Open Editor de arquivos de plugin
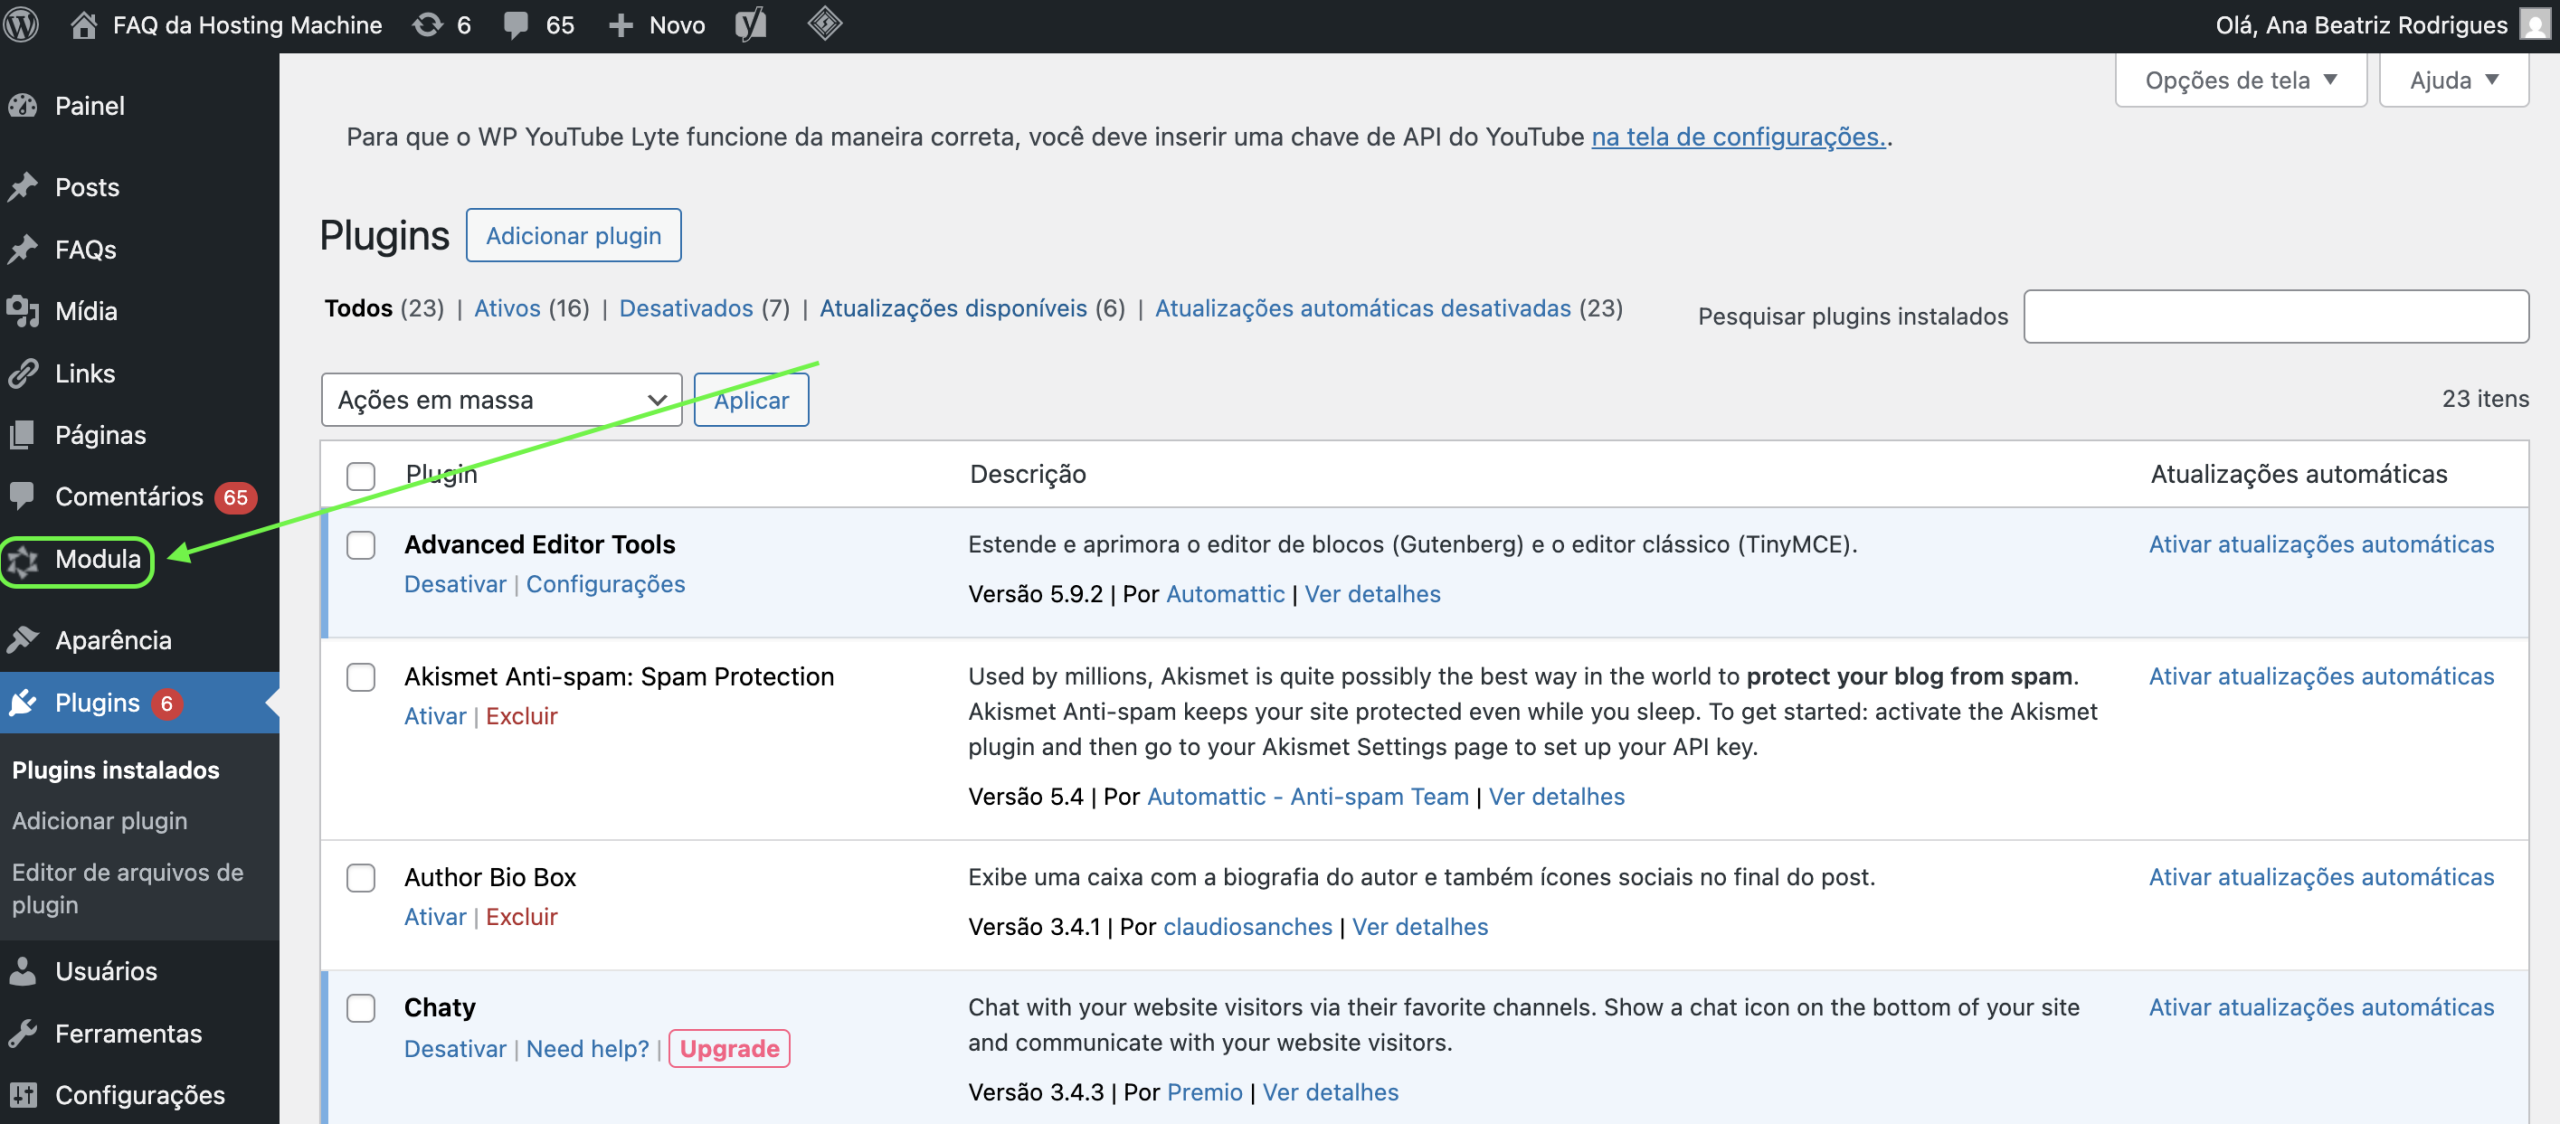 [x=128, y=888]
